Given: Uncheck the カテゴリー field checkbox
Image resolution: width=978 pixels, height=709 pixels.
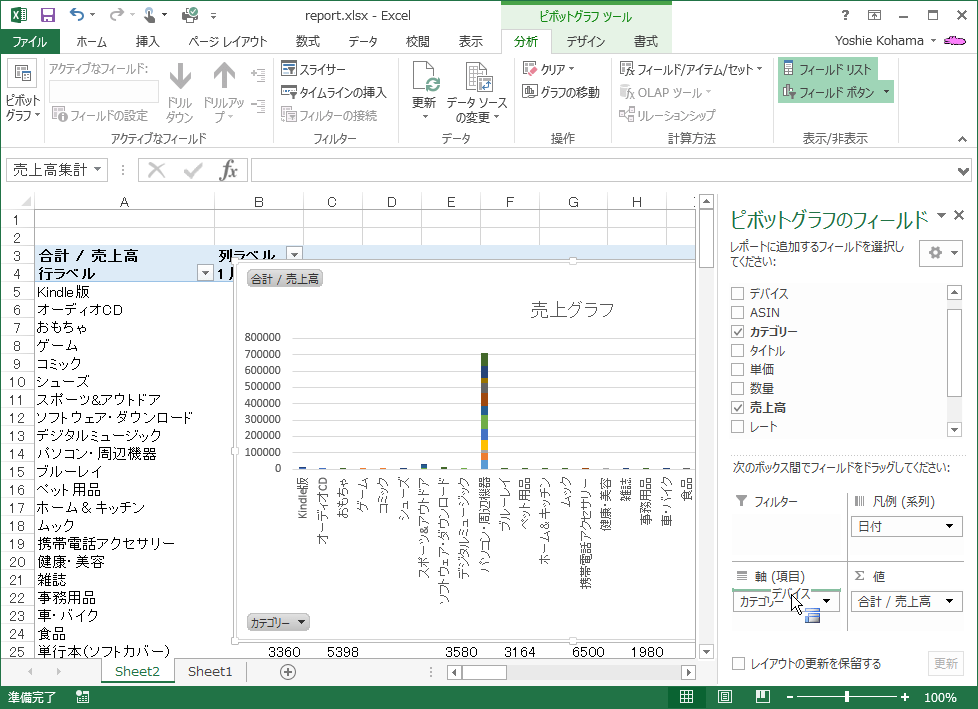Looking at the screenshot, I should pyautogui.click(x=738, y=332).
